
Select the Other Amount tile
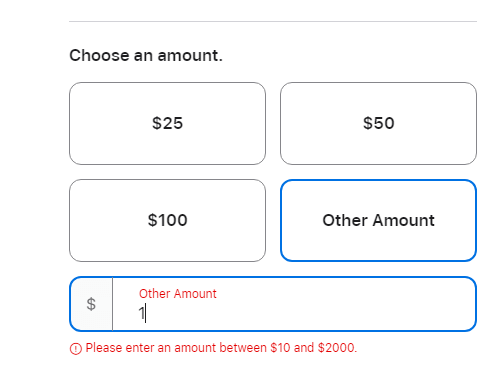[378, 220]
